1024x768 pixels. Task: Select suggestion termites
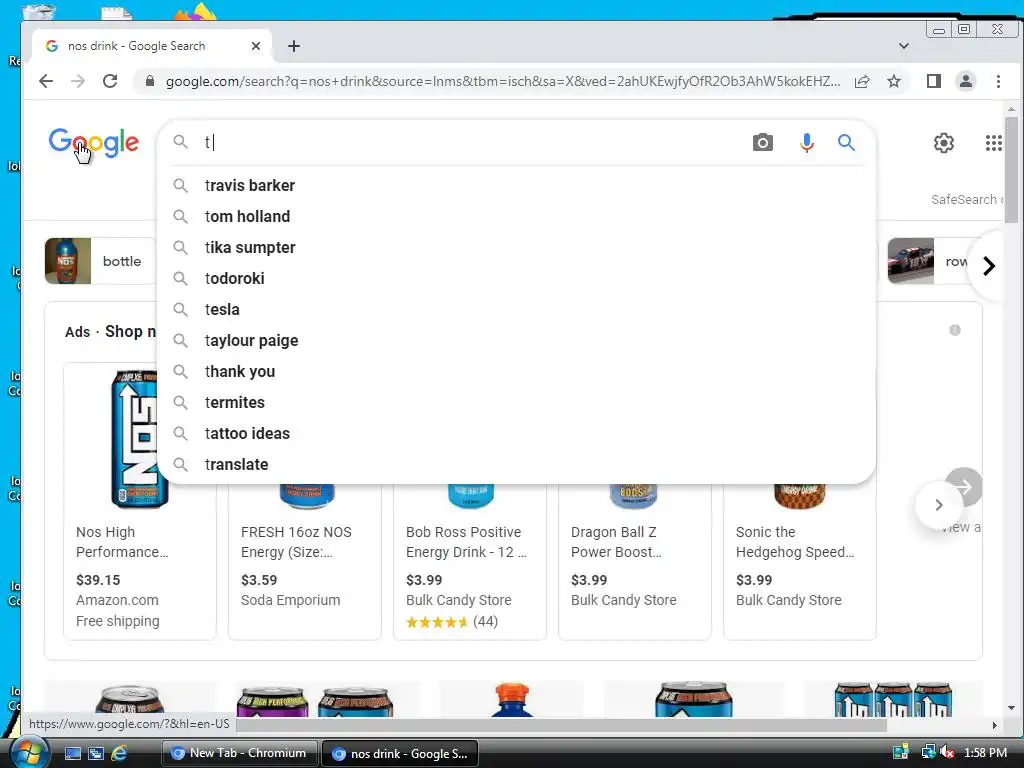click(516, 402)
